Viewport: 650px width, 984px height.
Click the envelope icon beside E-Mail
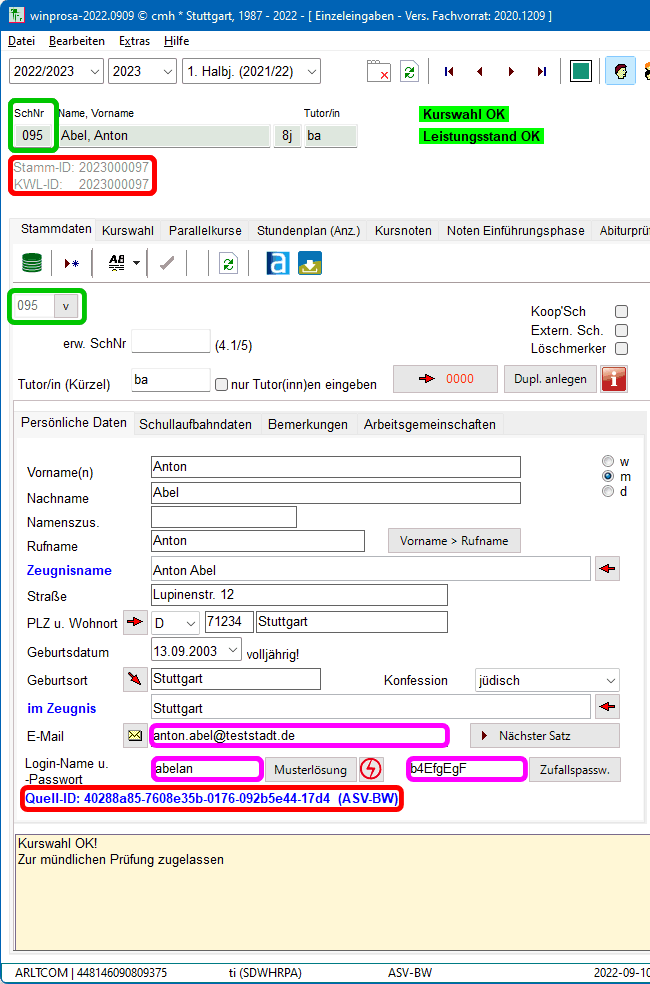[134, 736]
